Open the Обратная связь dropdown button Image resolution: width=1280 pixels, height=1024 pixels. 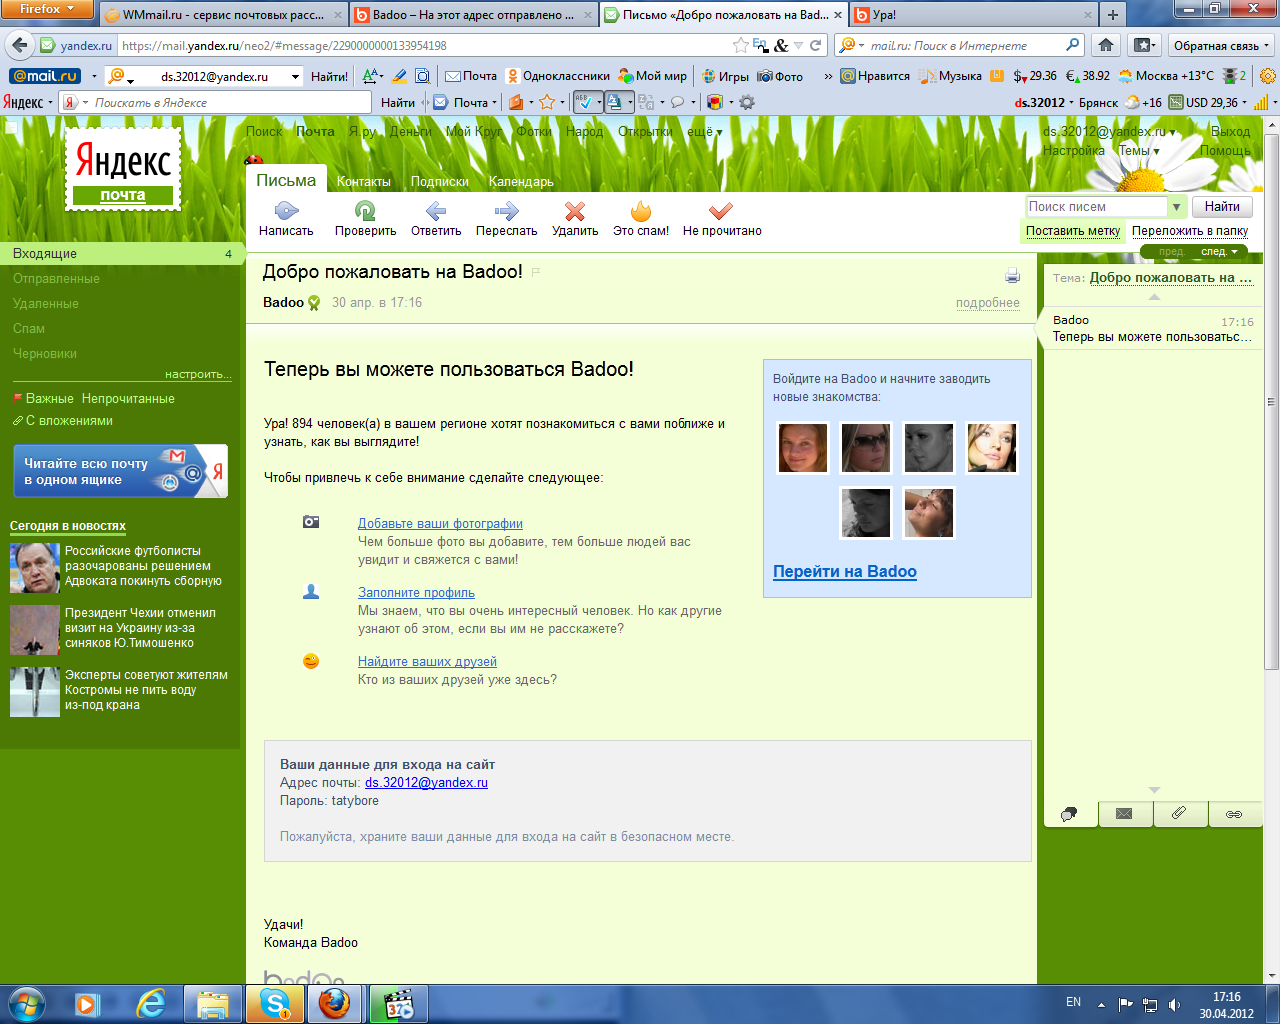pyautogui.click(x=1220, y=45)
